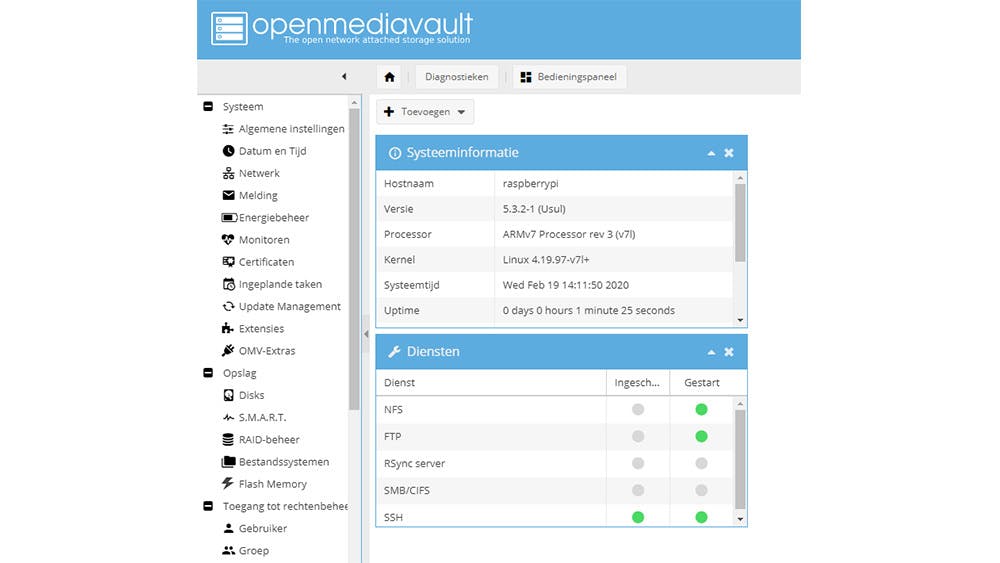Click the Bedieningspaneel dashboard icon
1000x563 pixels.
click(x=526, y=77)
